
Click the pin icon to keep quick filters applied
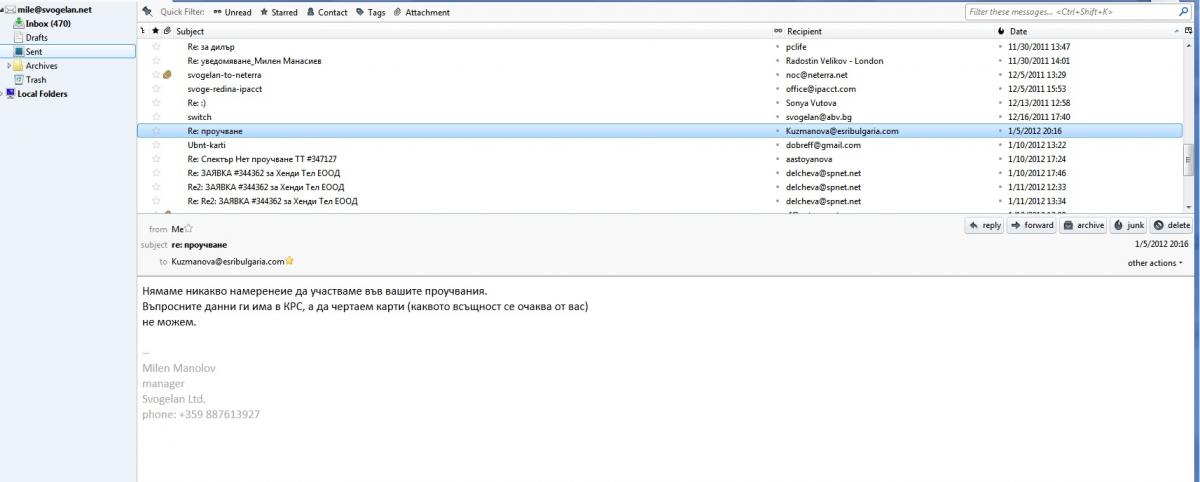pos(147,12)
